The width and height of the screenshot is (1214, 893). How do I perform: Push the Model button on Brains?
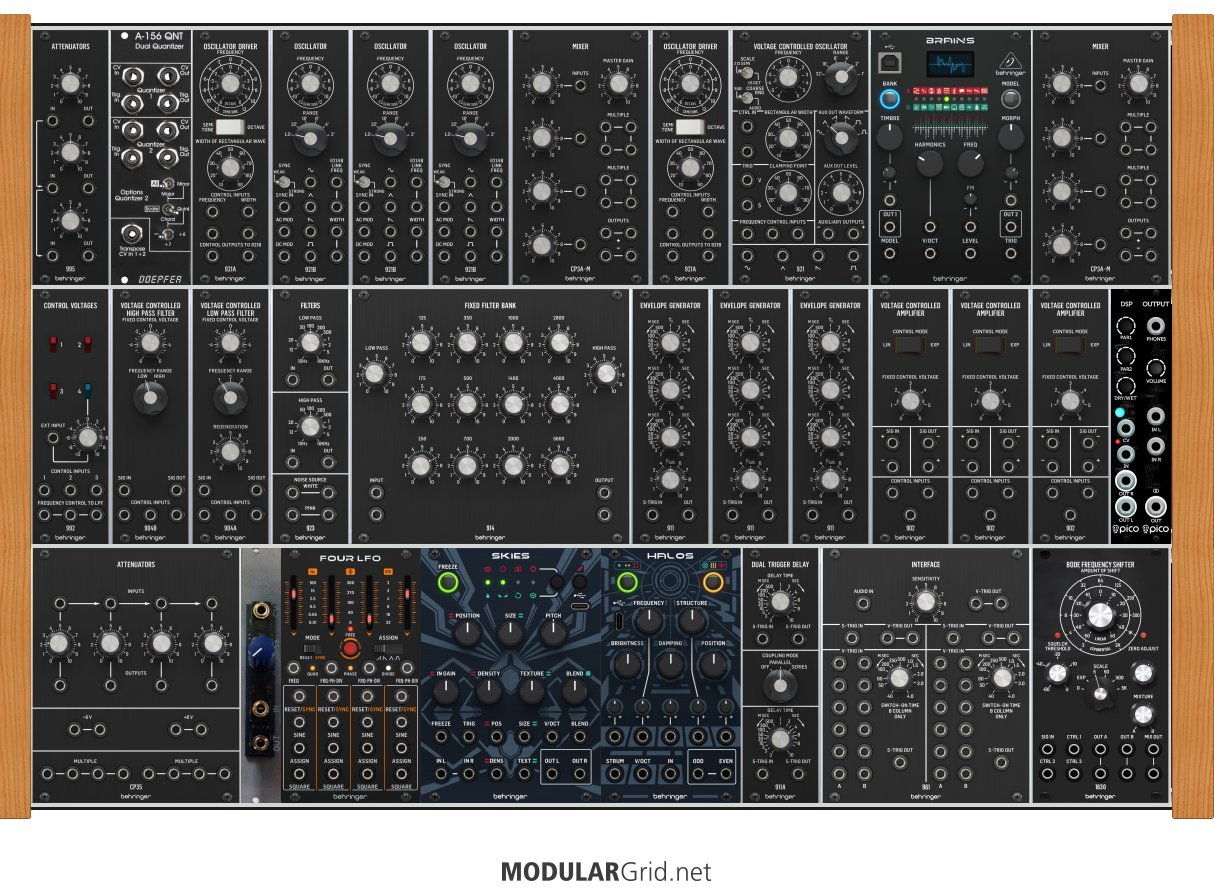click(1010, 99)
